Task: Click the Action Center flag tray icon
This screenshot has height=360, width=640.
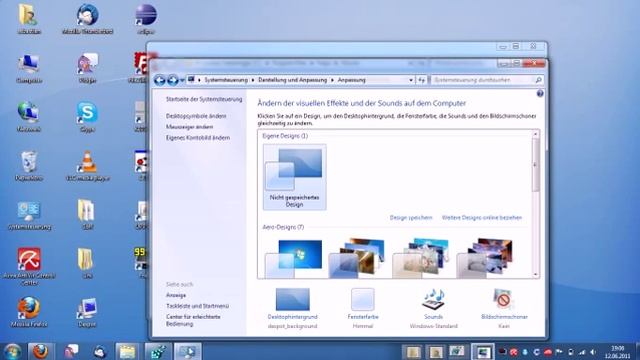Action: point(559,352)
